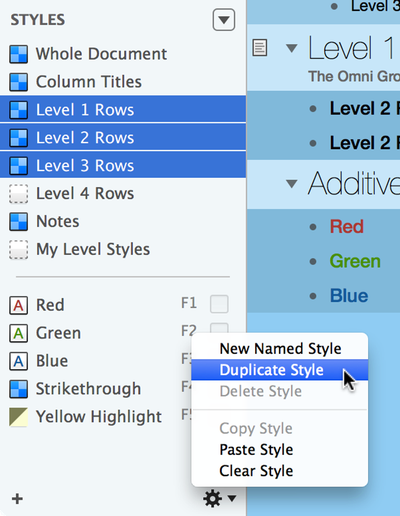This screenshot has width=400, height=516.
Task: Click the note icon beside Level 1
Action: click(260, 47)
